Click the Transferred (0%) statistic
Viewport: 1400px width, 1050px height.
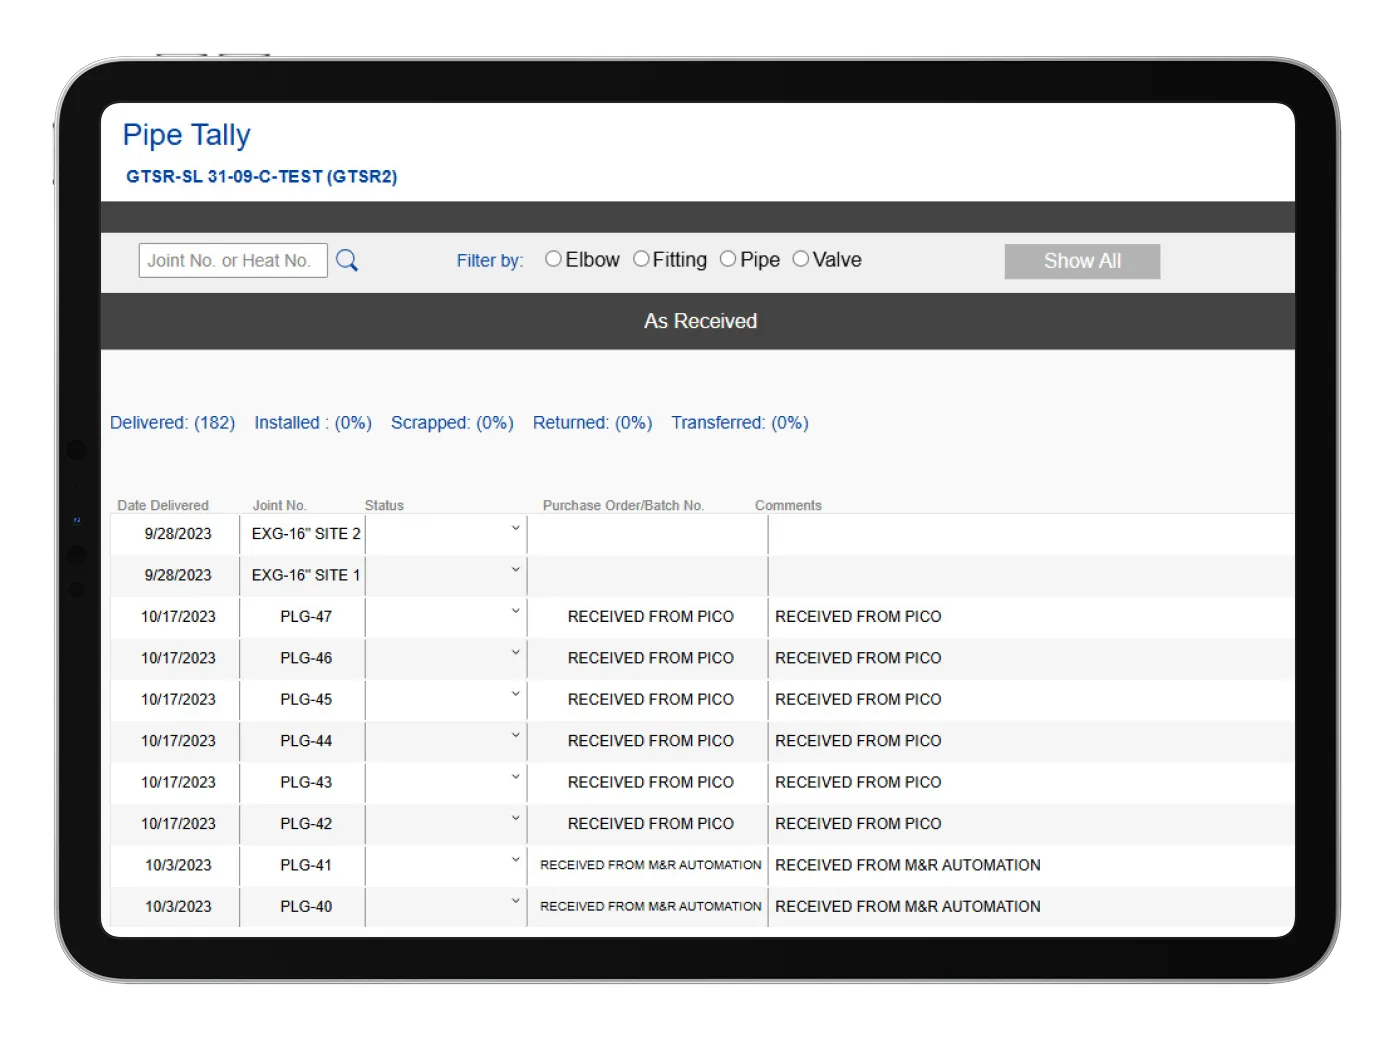(x=740, y=422)
